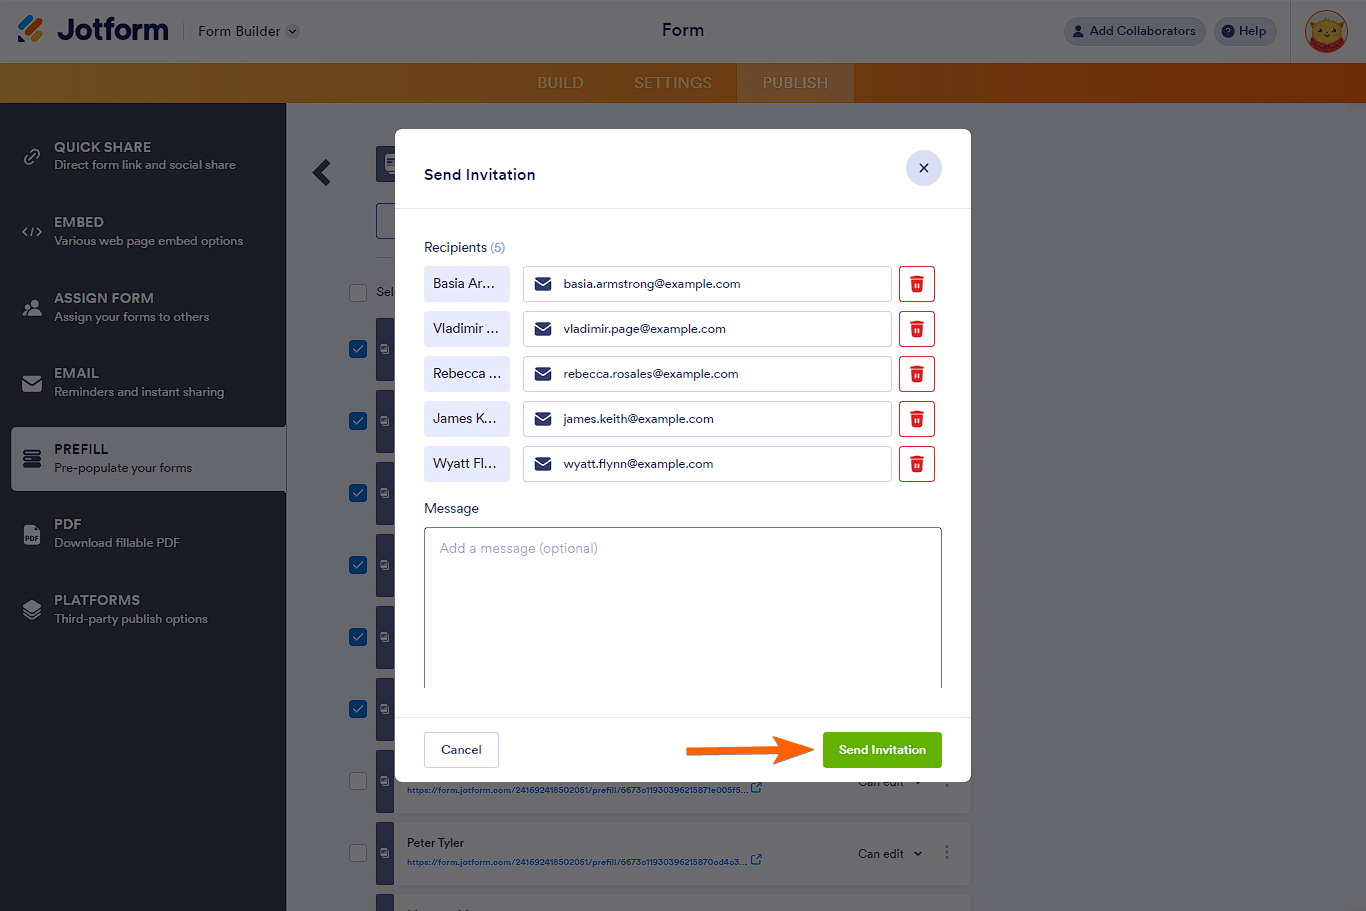Open ASSIGN FORM menu item
This screenshot has width=1366, height=911.
(143, 307)
